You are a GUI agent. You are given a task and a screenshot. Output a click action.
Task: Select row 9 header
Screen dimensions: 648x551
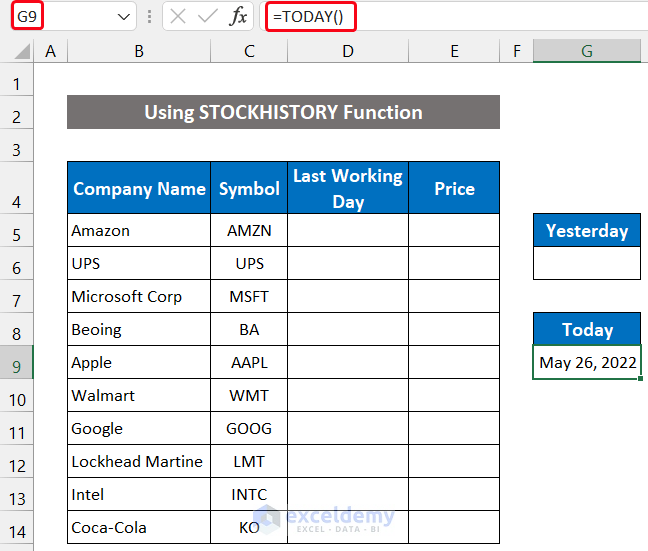16,363
